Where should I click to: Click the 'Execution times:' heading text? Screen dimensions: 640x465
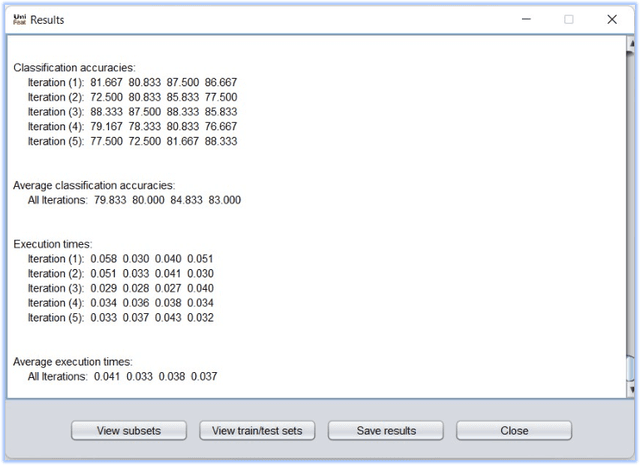pos(53,243)
